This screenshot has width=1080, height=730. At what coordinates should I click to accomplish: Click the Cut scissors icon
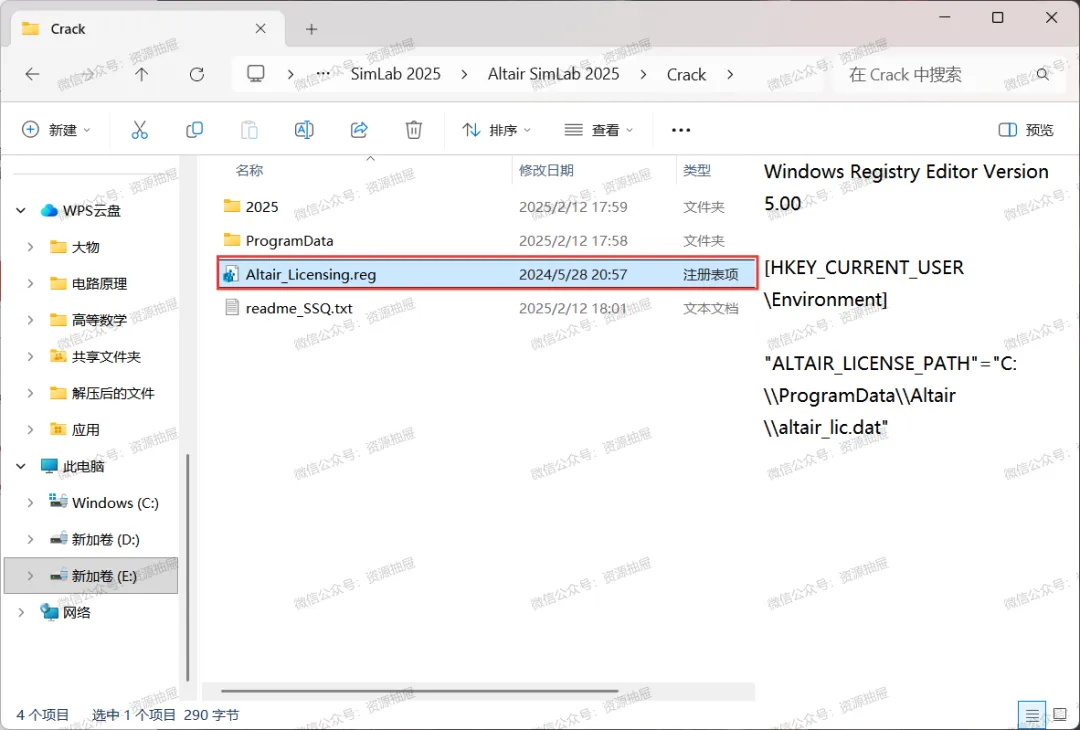140,129
